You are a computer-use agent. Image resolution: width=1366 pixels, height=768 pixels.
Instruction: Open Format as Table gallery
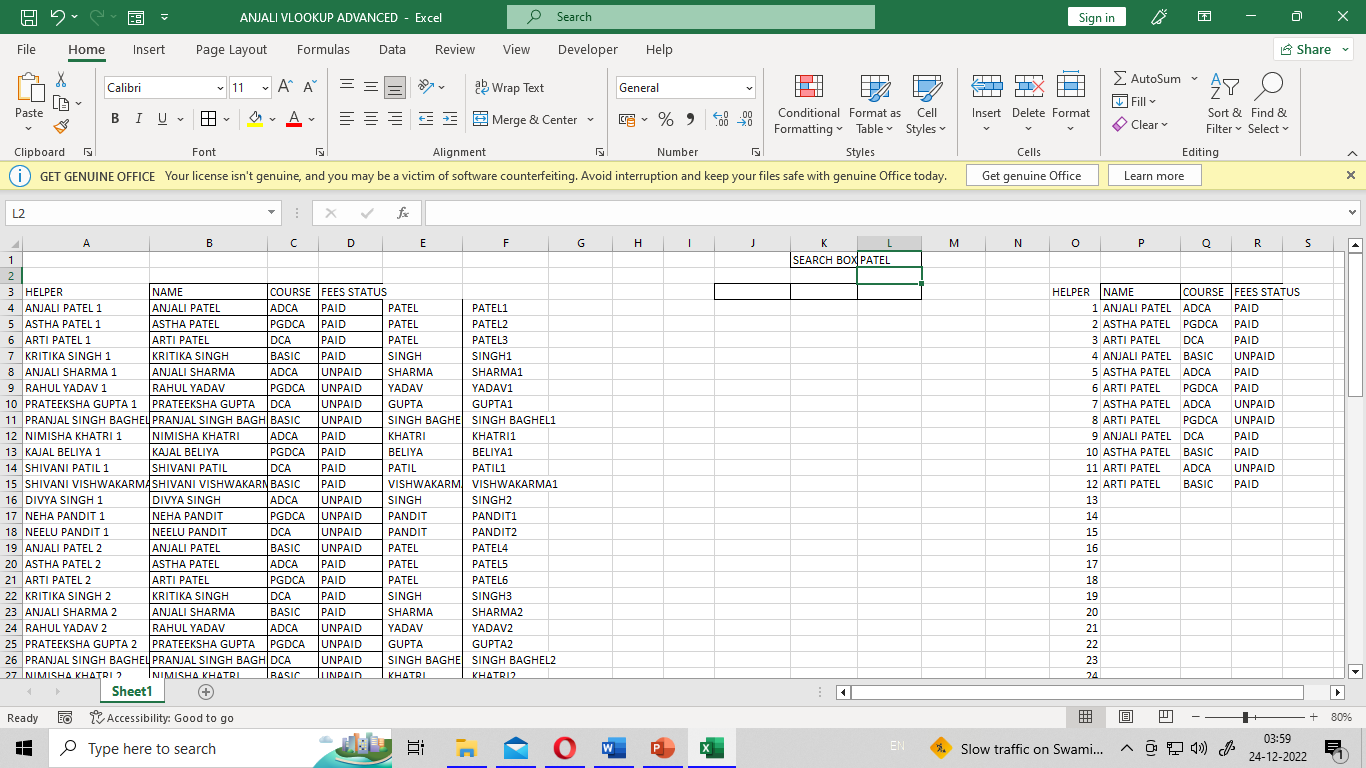(x=875, y=104)
